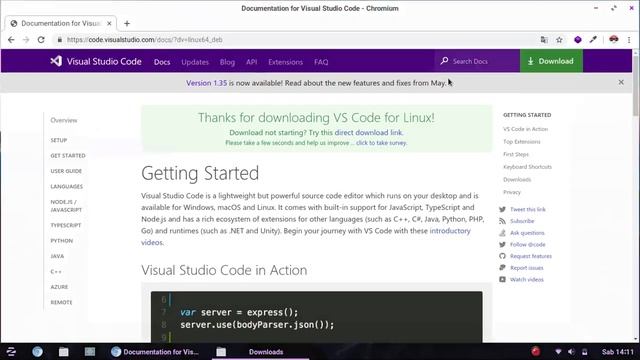Viewport: 640px width, 360px height.
Task: Bookmark this page with star icon
Action: pyautogui.click(x=559, y=40)
